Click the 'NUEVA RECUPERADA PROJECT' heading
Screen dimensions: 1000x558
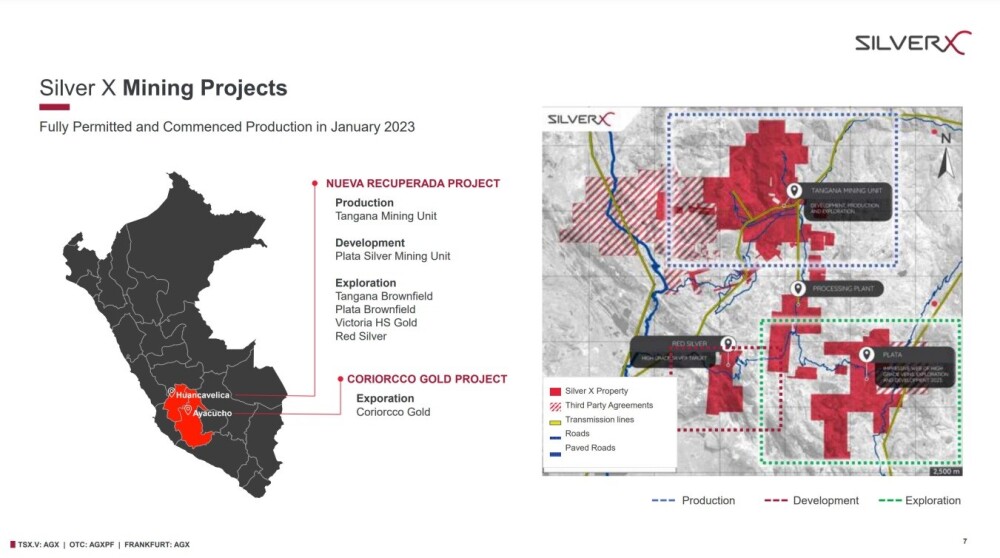click(x=413, y=184)
